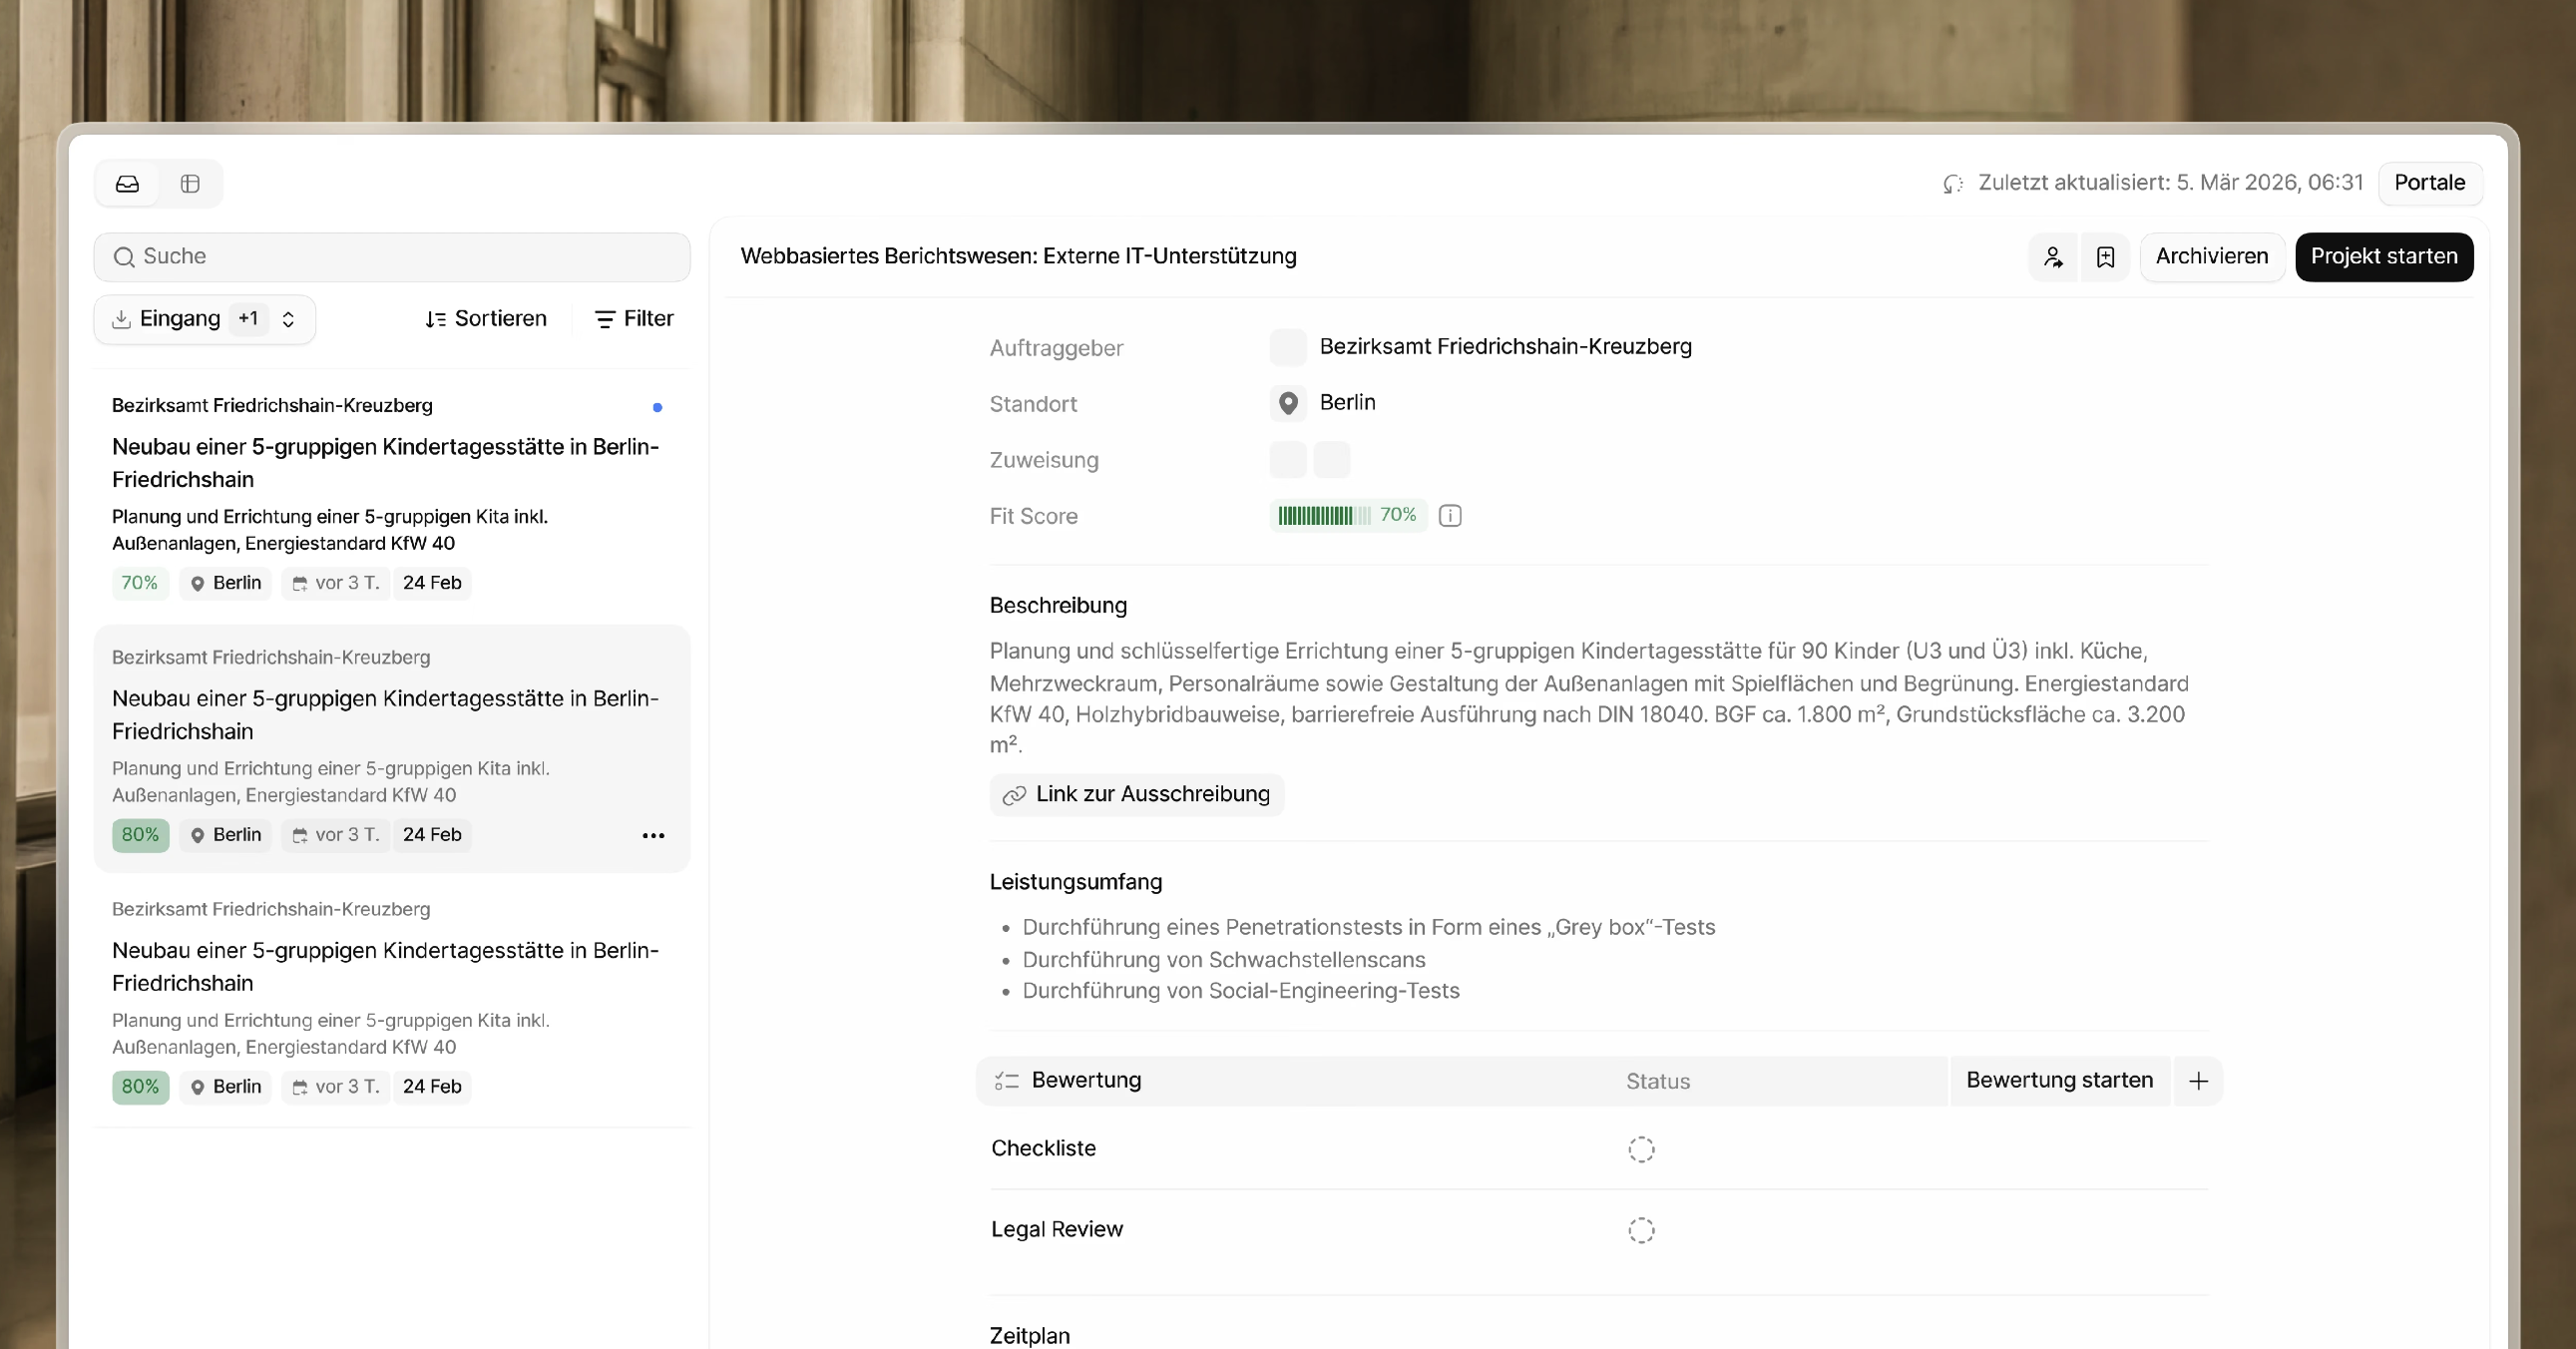The width and height of the screenshot is (2576, 1349).
Task: Open the Fit Score info icon
Action: pyautogui.click(x=1449, y=516)
